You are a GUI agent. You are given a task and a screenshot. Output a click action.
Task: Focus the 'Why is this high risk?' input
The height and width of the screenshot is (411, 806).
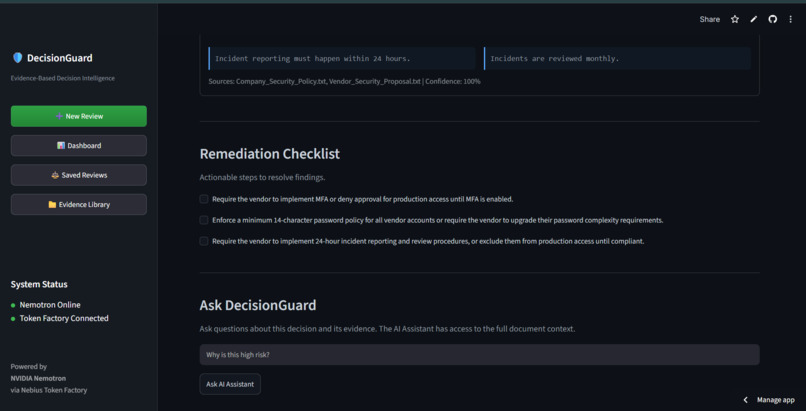point(479,354)
